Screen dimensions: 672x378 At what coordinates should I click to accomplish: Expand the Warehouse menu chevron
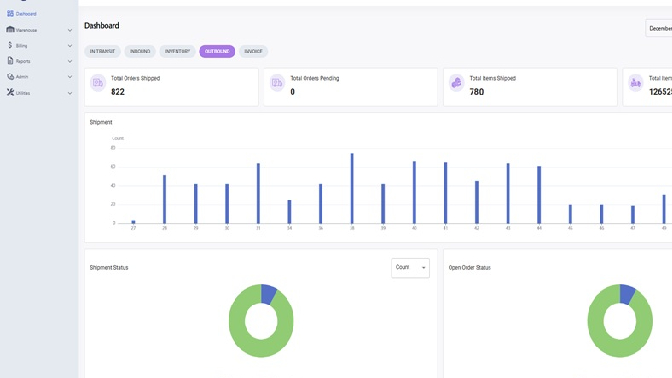click(70, 30)
